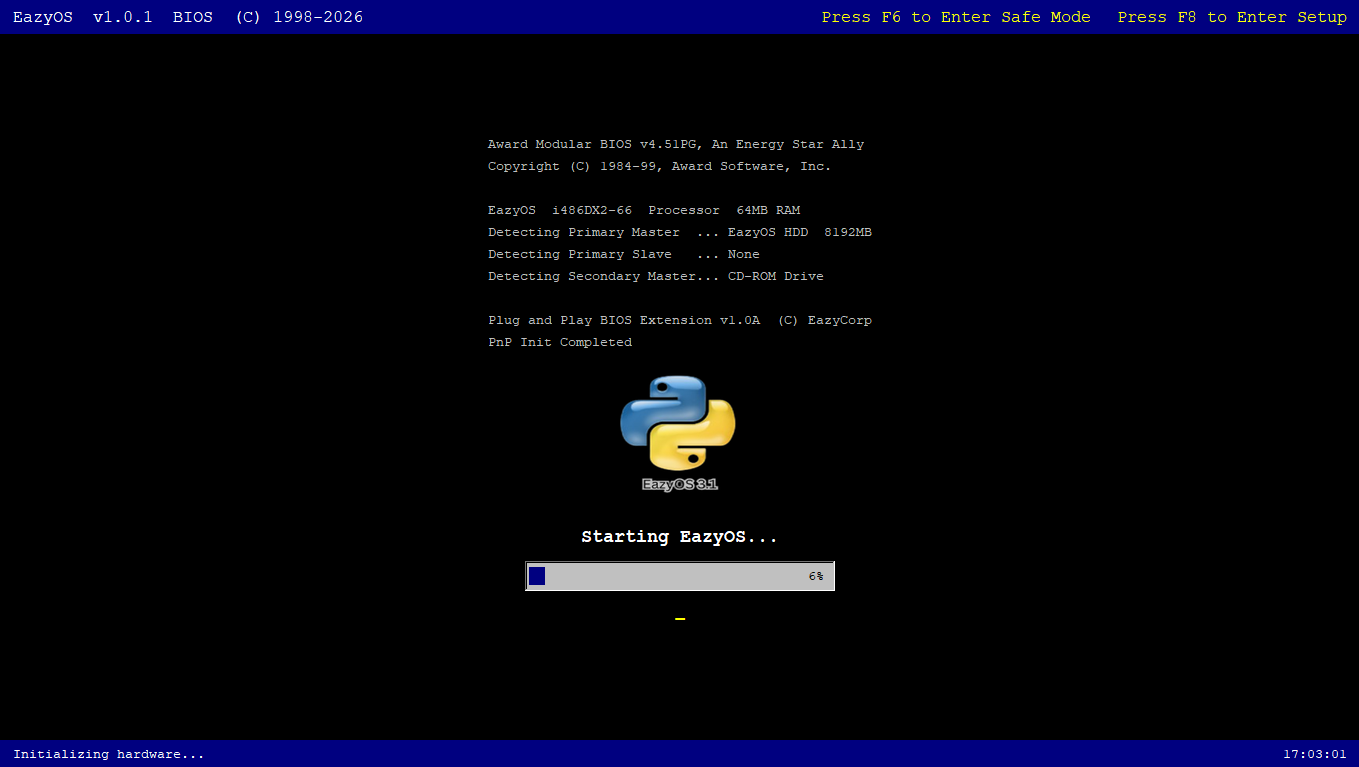
Task: Click the "Detecting Primary Master" line
Action: pyautogui.click(x=680, y=233)
